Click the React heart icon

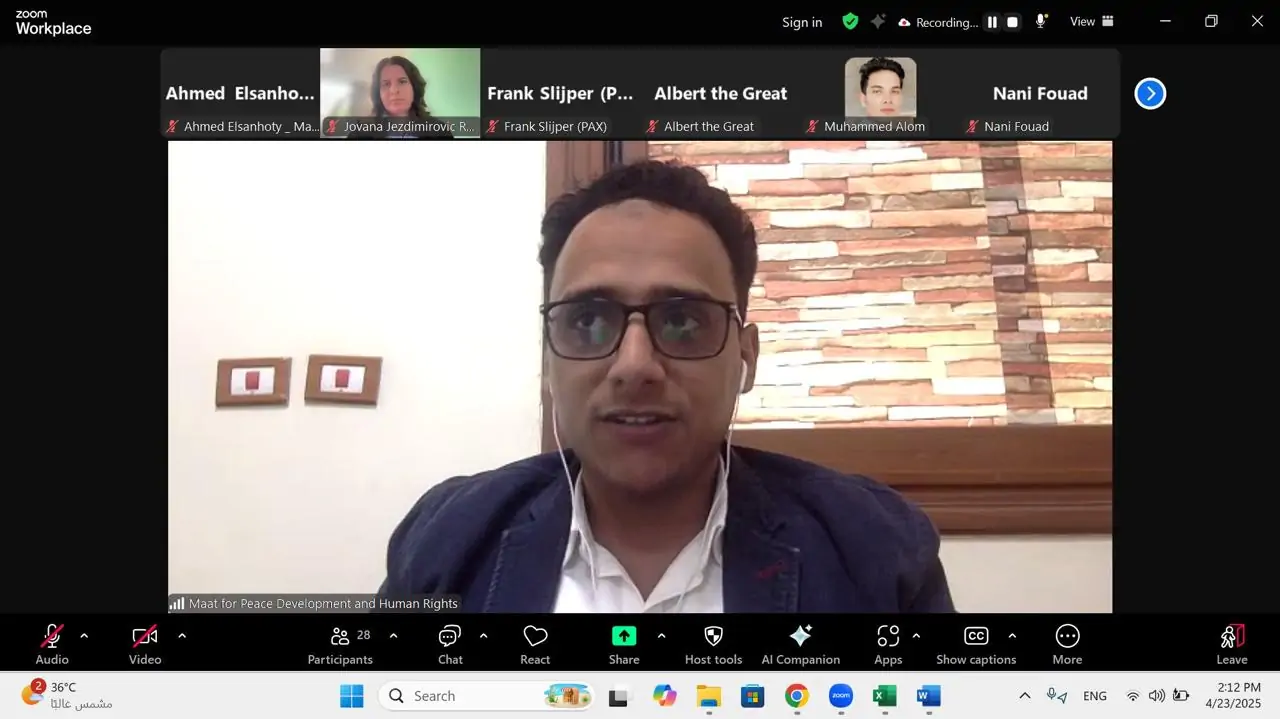pyautogui.click(x=535, y=643)
